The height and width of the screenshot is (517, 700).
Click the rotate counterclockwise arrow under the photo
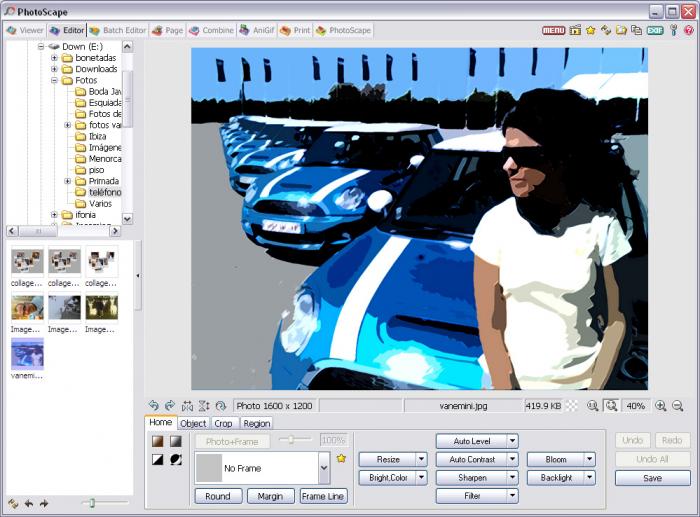coord(153,405)
